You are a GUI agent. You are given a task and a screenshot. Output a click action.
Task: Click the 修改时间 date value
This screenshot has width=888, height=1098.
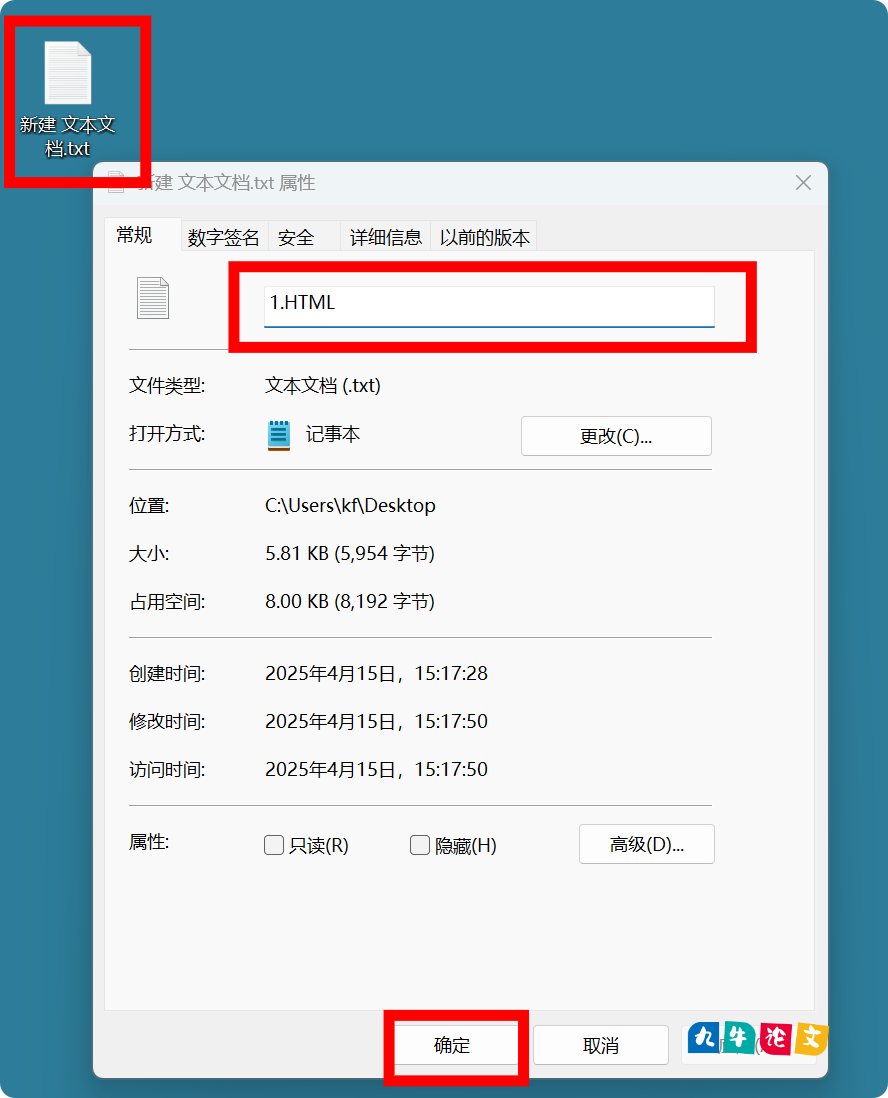click(x=376, y=721)
